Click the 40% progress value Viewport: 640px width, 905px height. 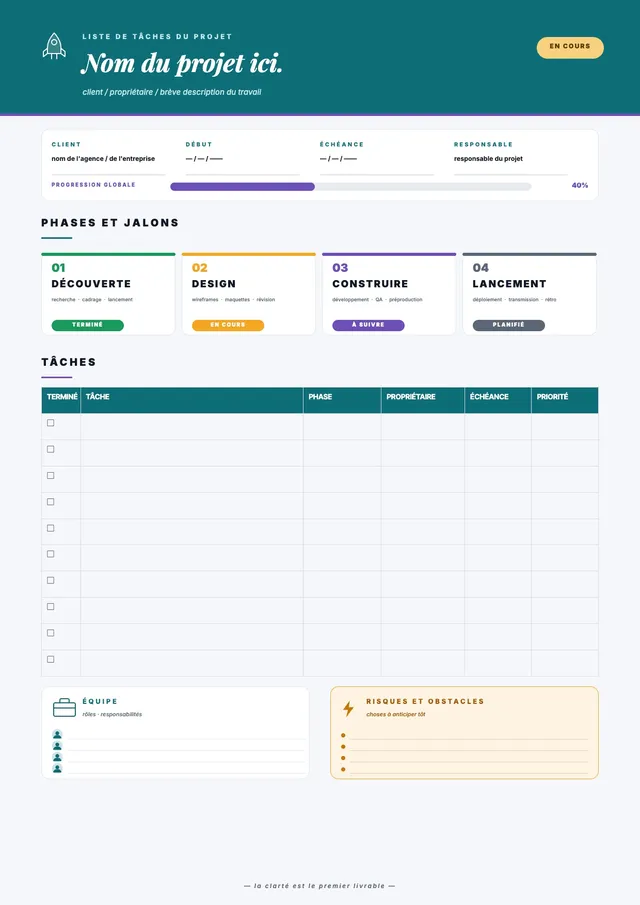tap(579, 185)
